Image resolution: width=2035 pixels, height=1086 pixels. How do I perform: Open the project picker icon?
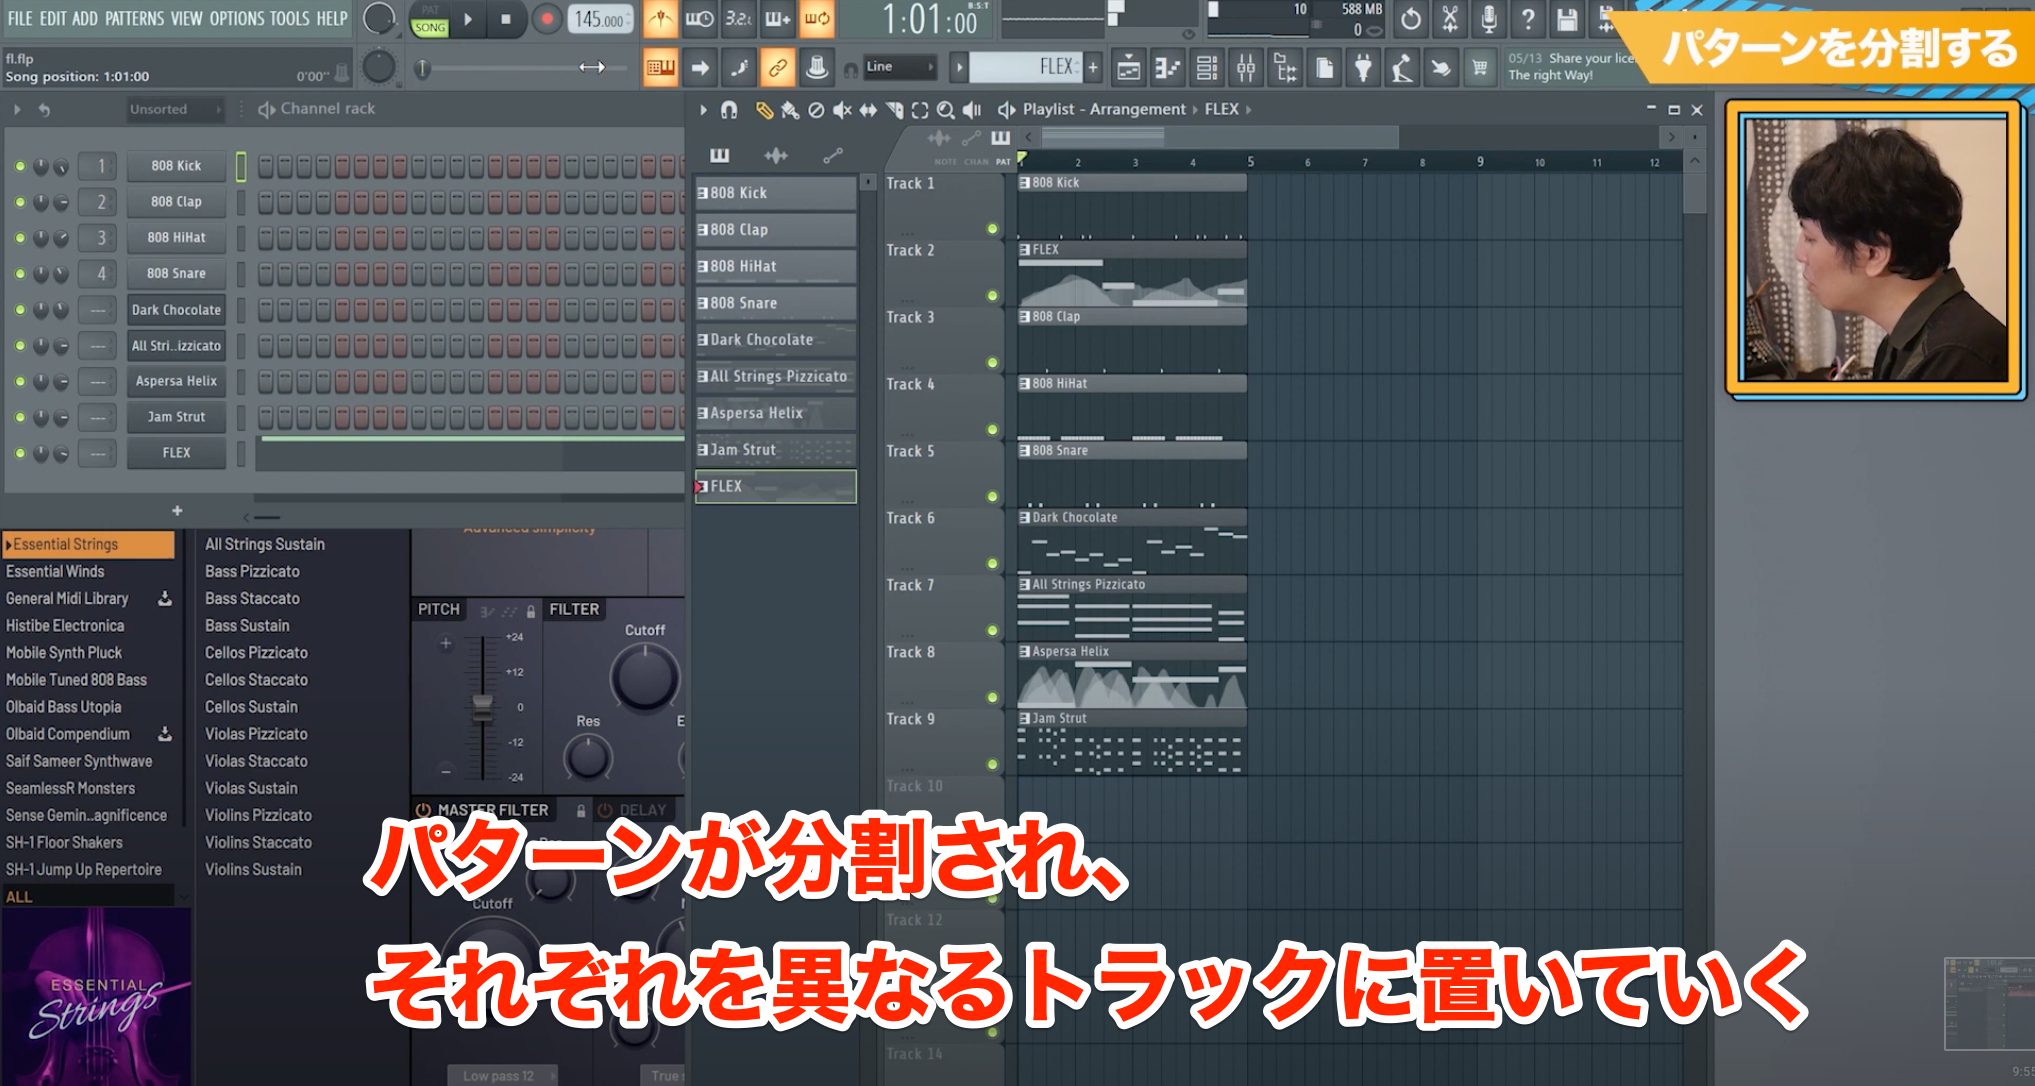(x=1324, y=68)
